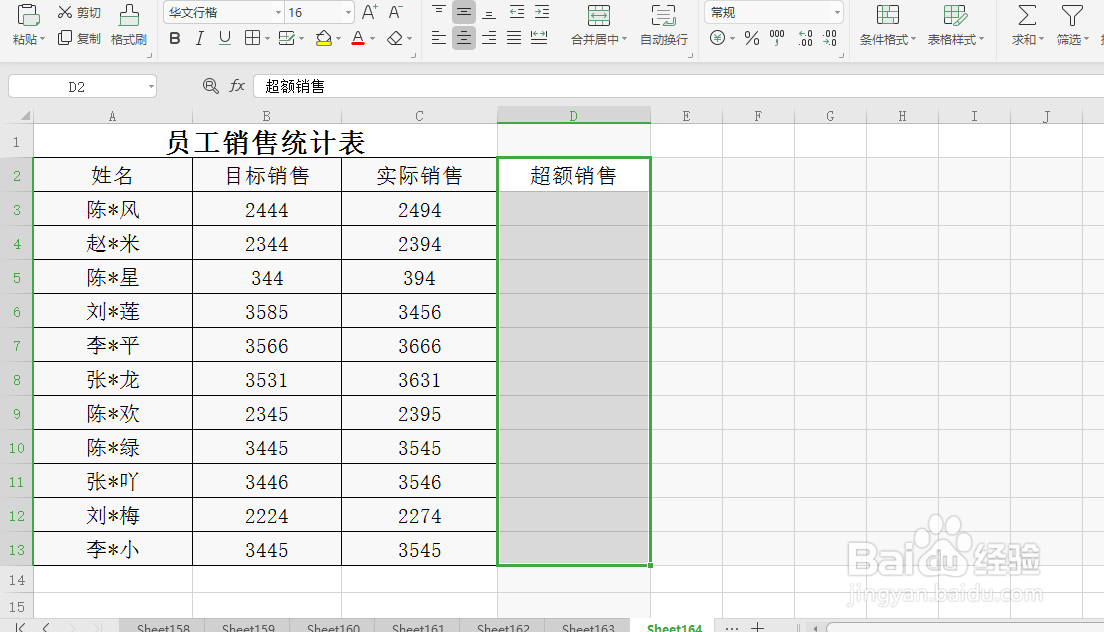Apply cell borders icon
The height and width of the screenshot is (632, 1104).
click(252, 38)
